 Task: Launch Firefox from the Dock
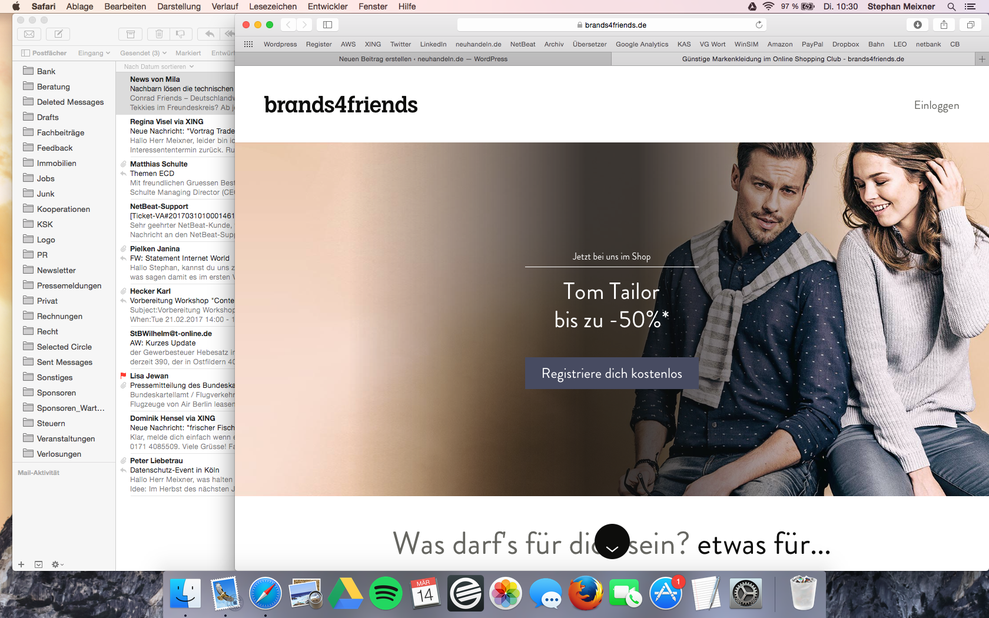click(585, 593)
